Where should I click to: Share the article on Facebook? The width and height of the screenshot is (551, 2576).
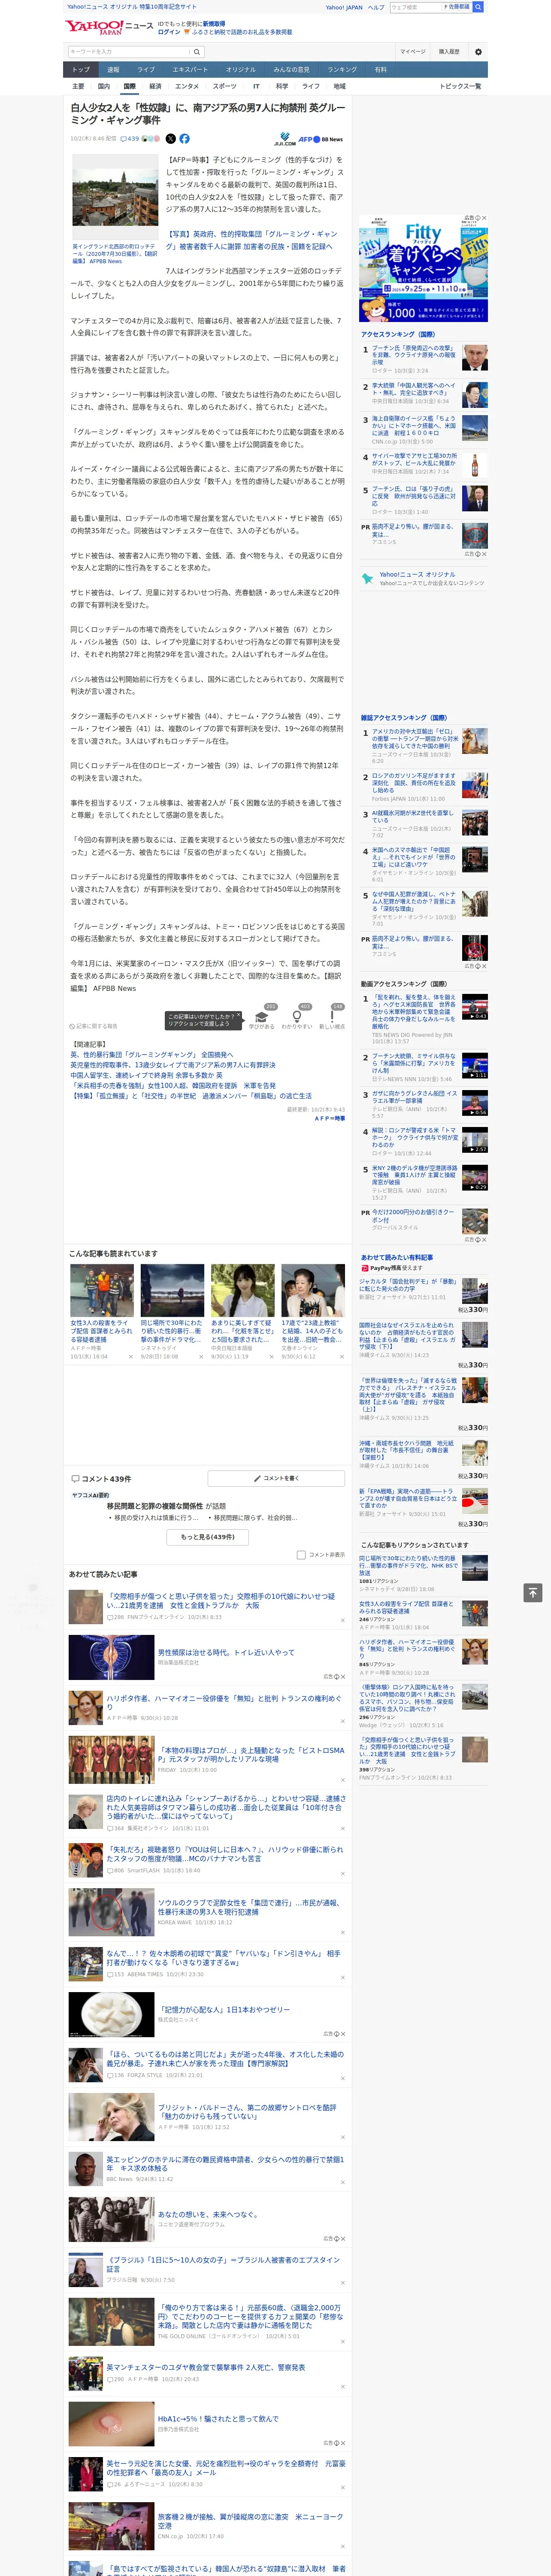tap(184, 139)
